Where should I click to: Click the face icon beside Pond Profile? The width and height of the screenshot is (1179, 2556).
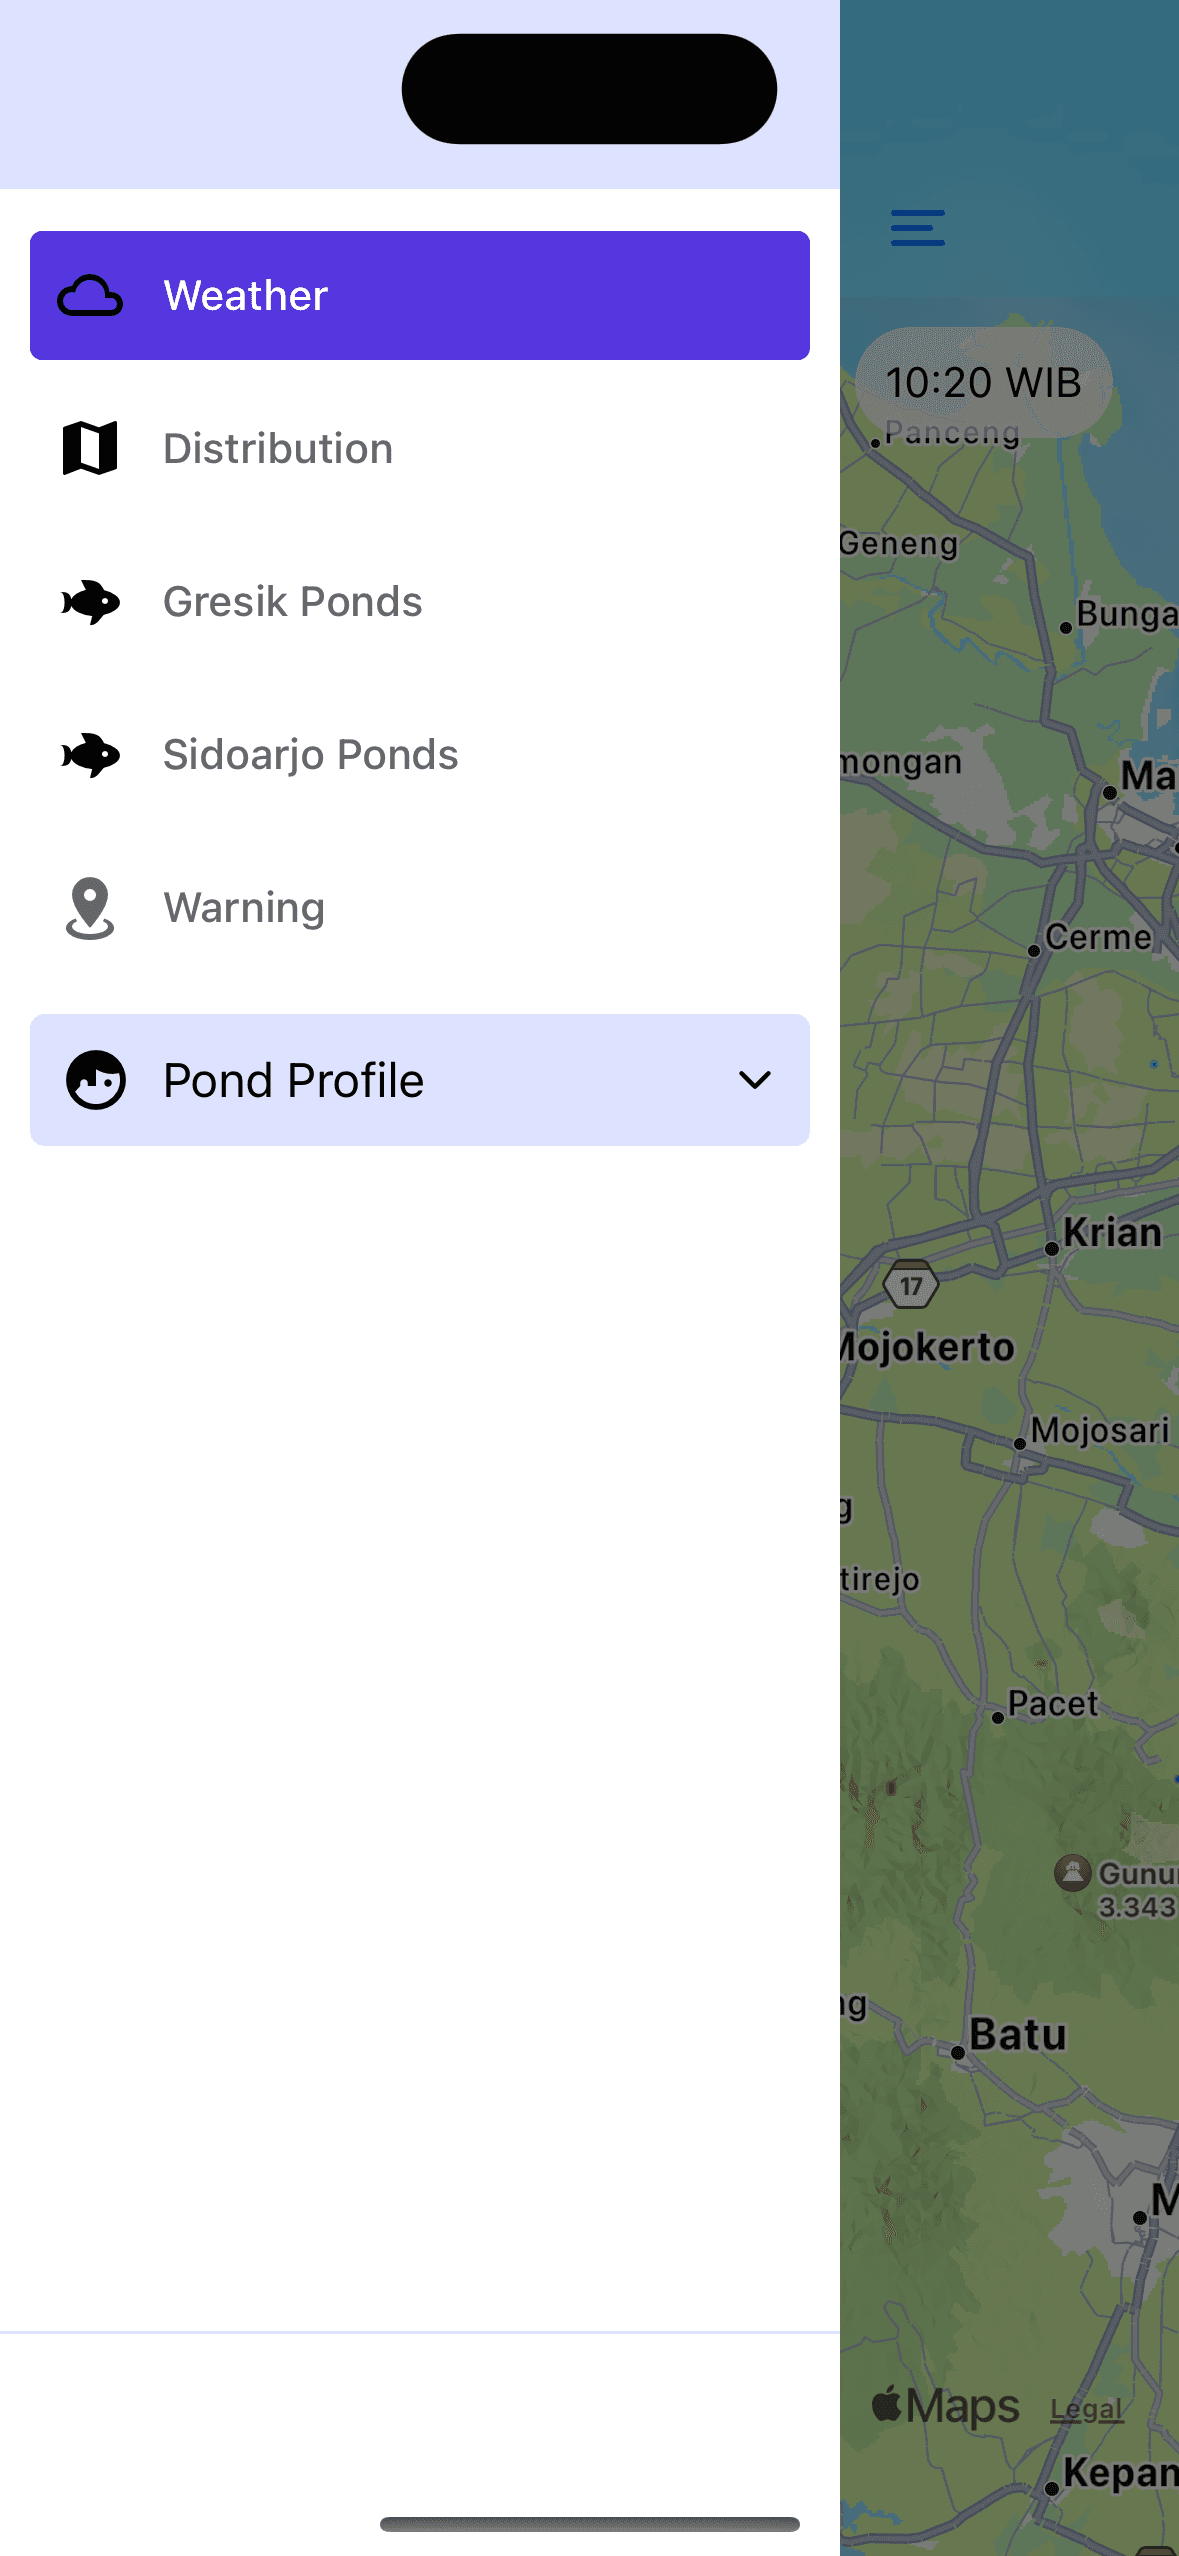tap(96, 1080)
